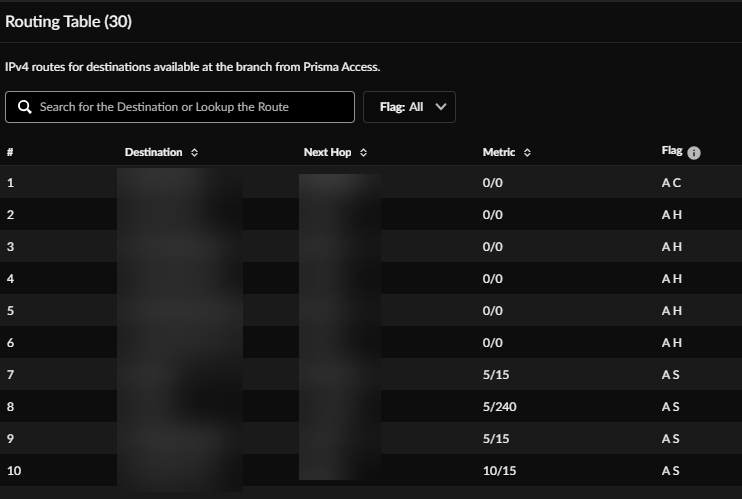Click the info icon beside Flag header
Viewport: 742px width, 499px height.
(694, 153)
